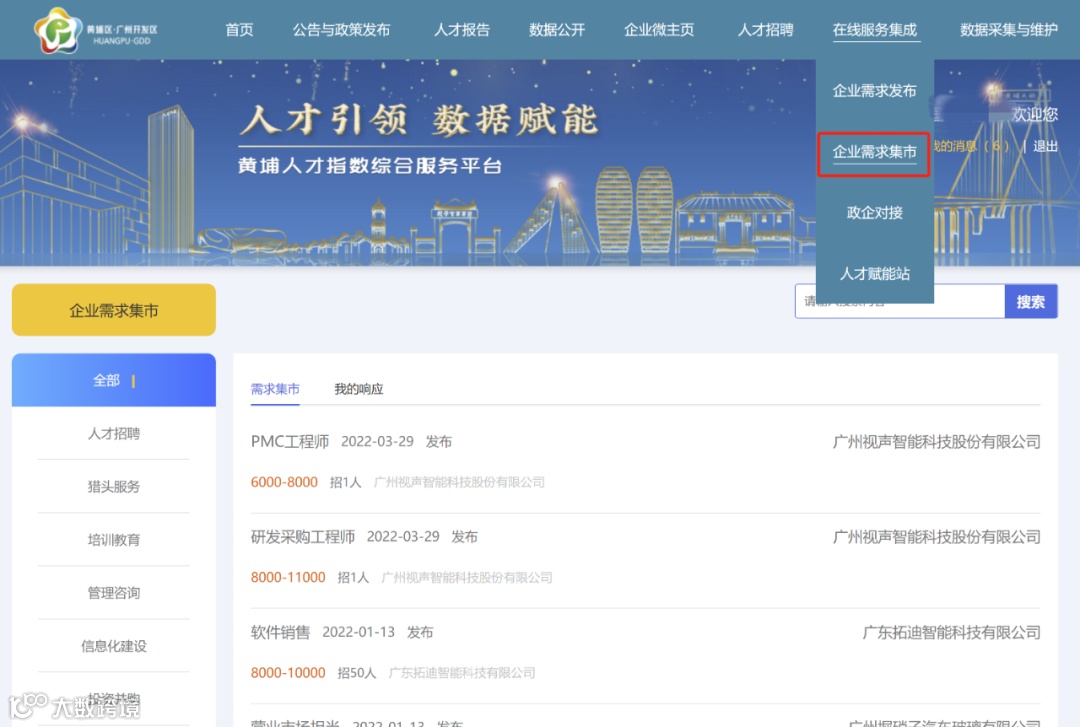Click the yellow 企业需求集市 button
The width and height of the screenshot is (1080, 727).
[x=114, y=310]
